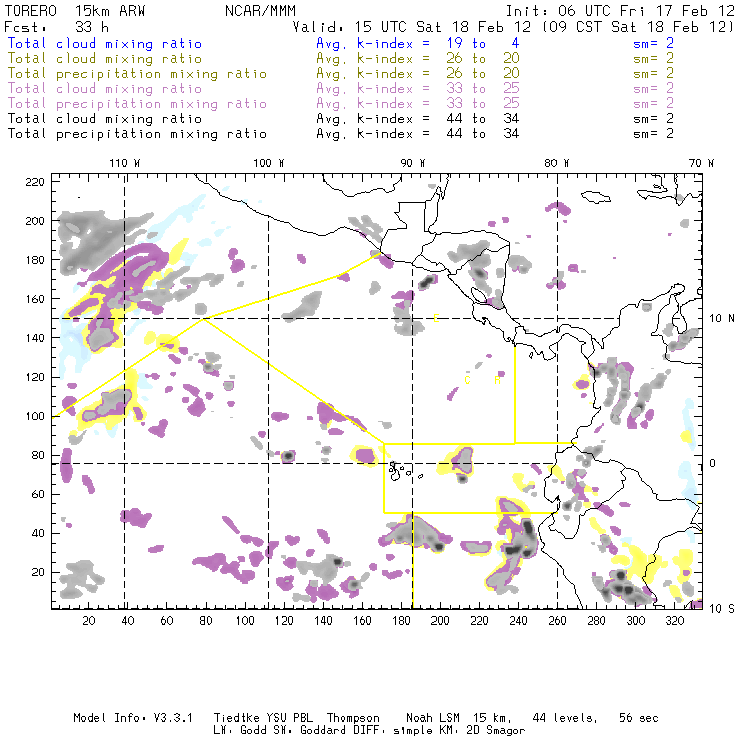Click the horizontal axis tick label "320"
Viewport: 740px width, 740px height.
click(674, 621)
